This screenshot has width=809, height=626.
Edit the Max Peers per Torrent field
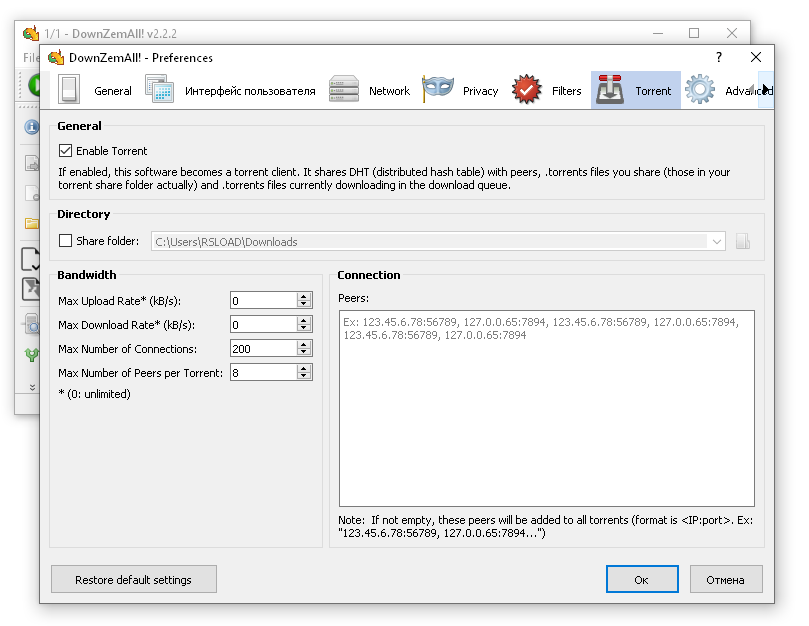pos(263,373)
